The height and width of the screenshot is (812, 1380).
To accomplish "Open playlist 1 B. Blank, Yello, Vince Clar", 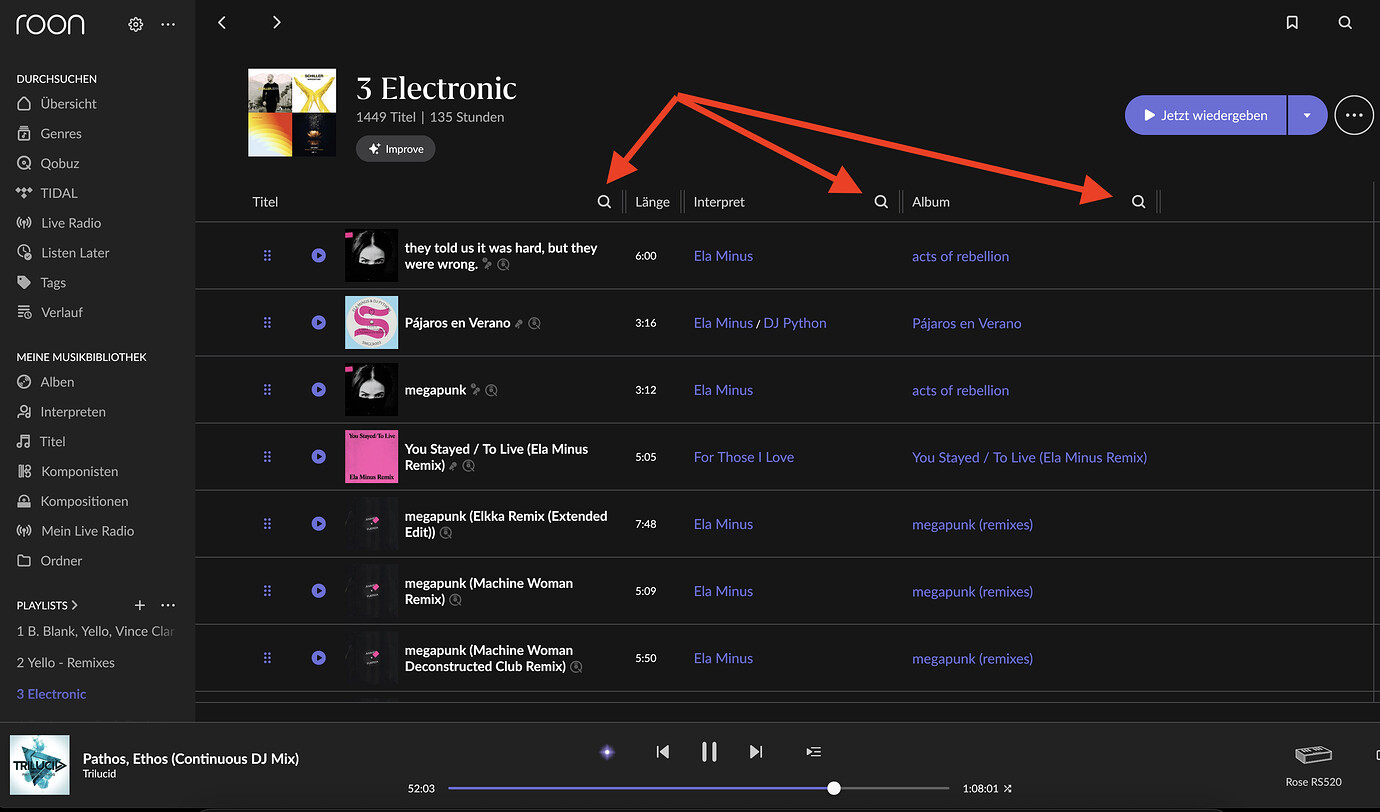I will click(x=96, y=632).
